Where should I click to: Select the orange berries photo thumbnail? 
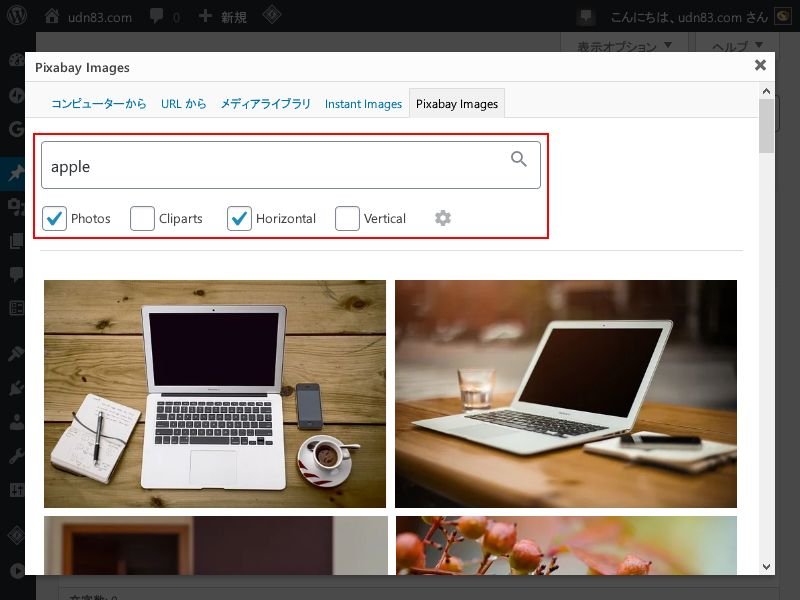566,545
